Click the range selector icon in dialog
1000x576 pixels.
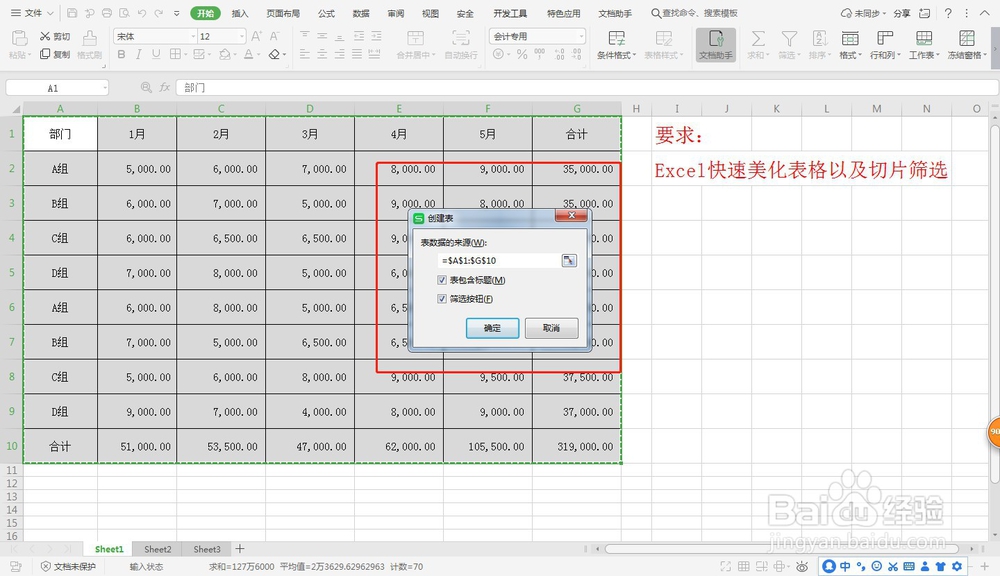(x=569, y=260)
